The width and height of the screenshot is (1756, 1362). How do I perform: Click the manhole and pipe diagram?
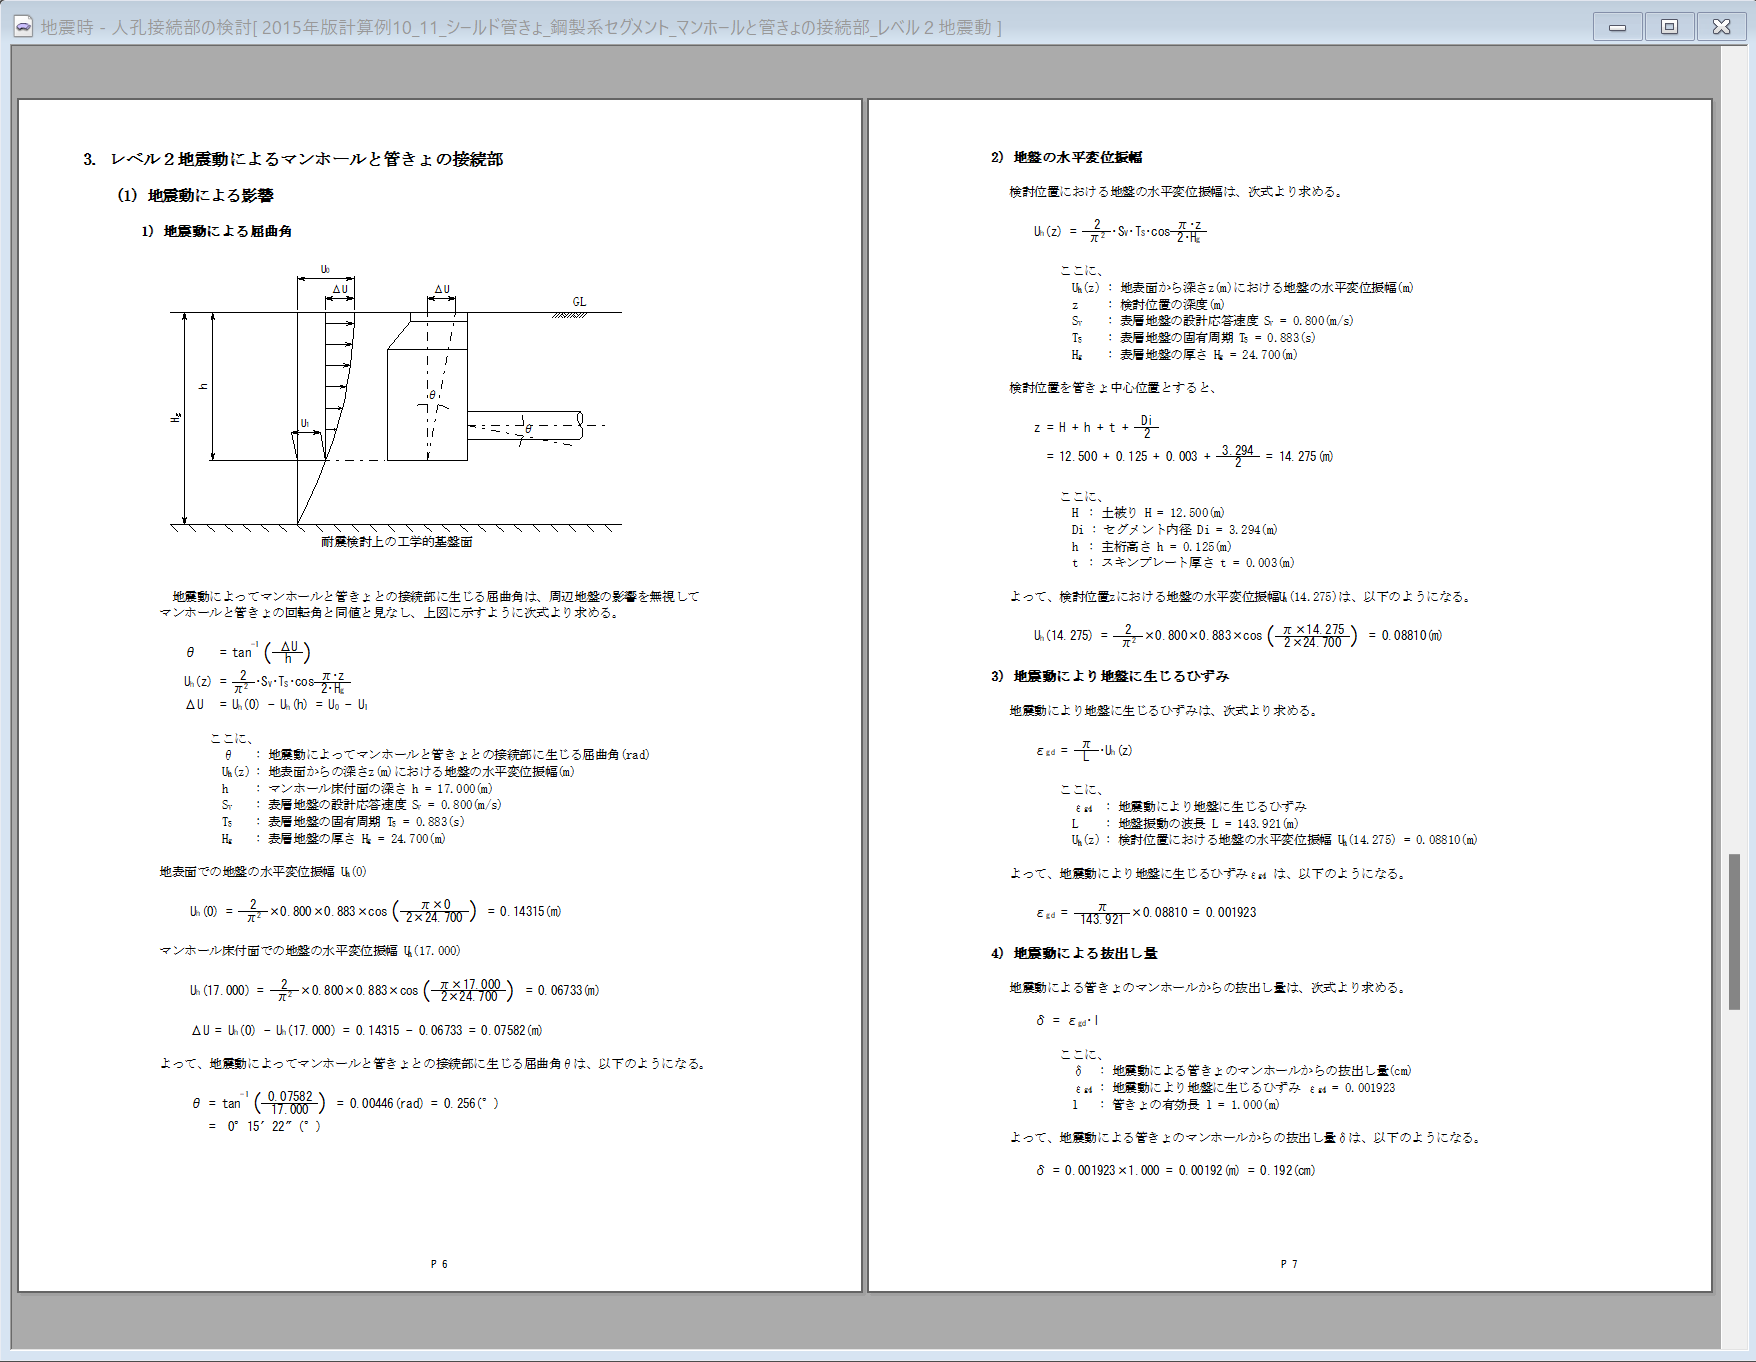[x=396, y=400]
